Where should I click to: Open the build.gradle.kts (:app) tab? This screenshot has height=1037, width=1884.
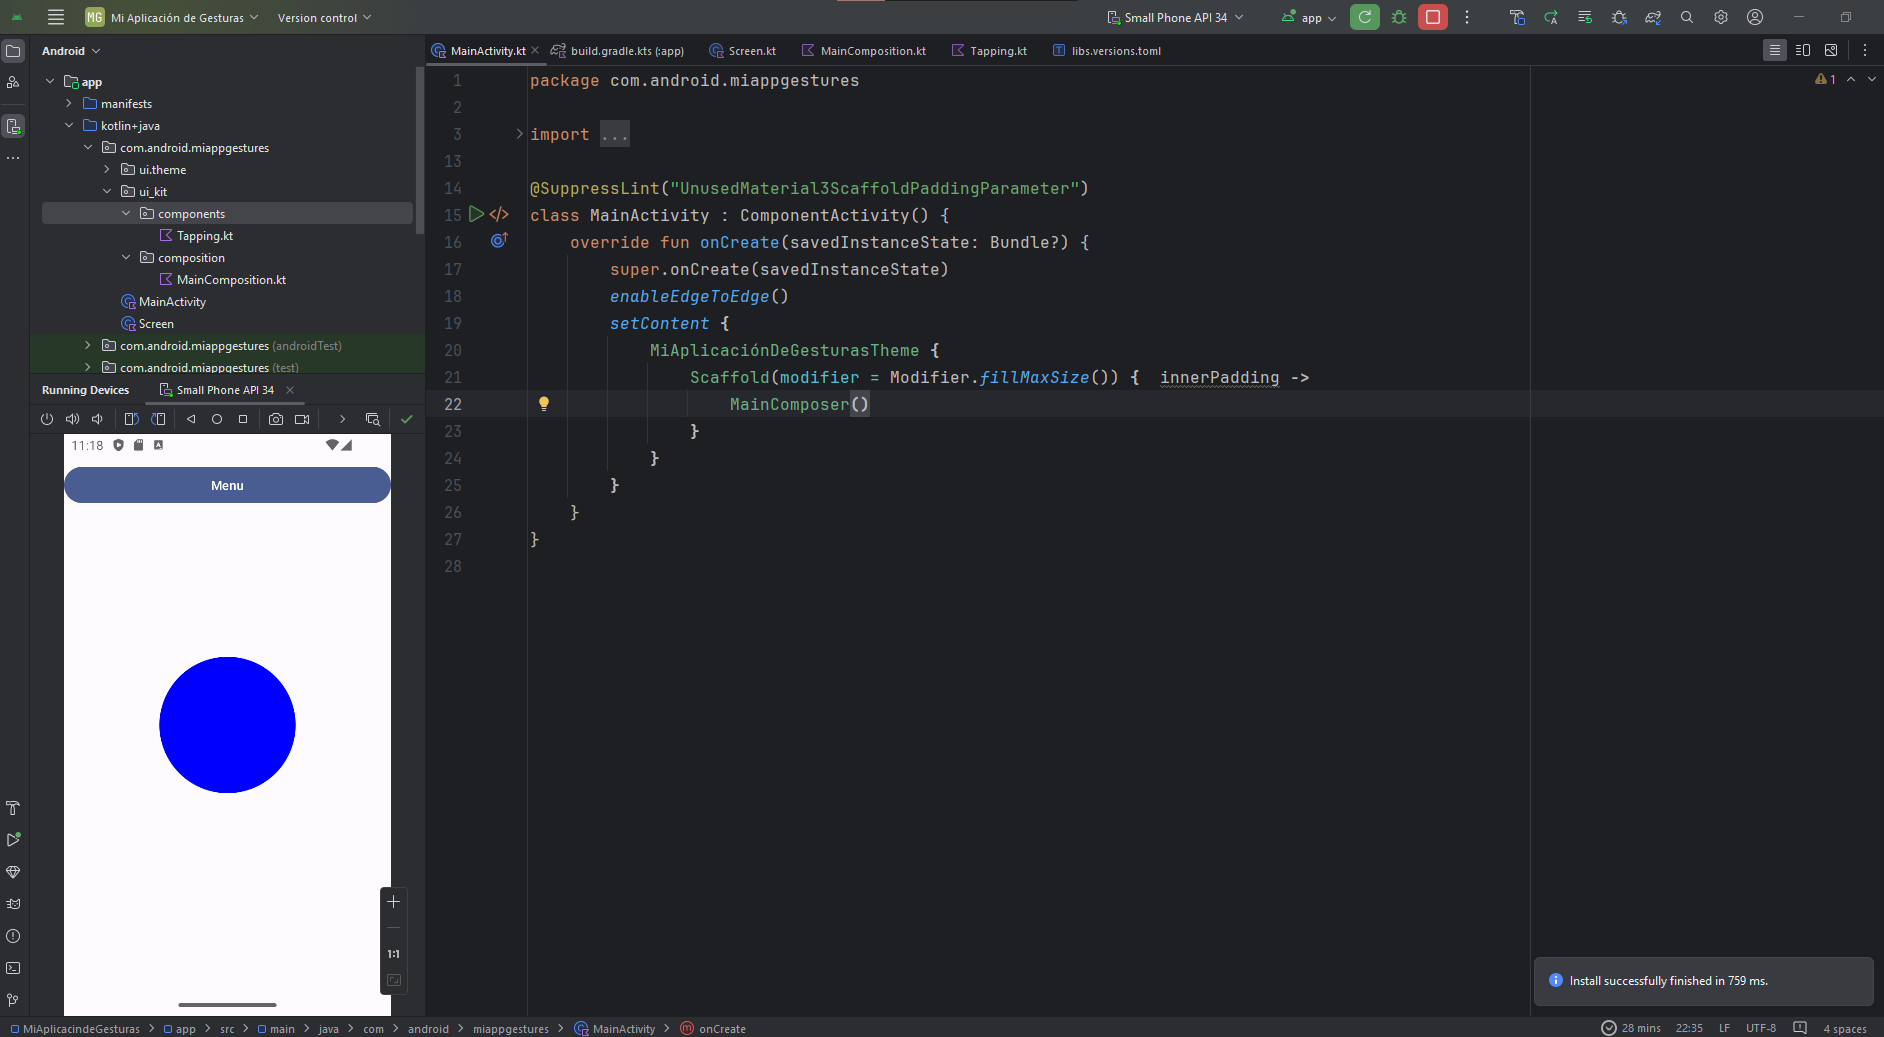(626, 51)
